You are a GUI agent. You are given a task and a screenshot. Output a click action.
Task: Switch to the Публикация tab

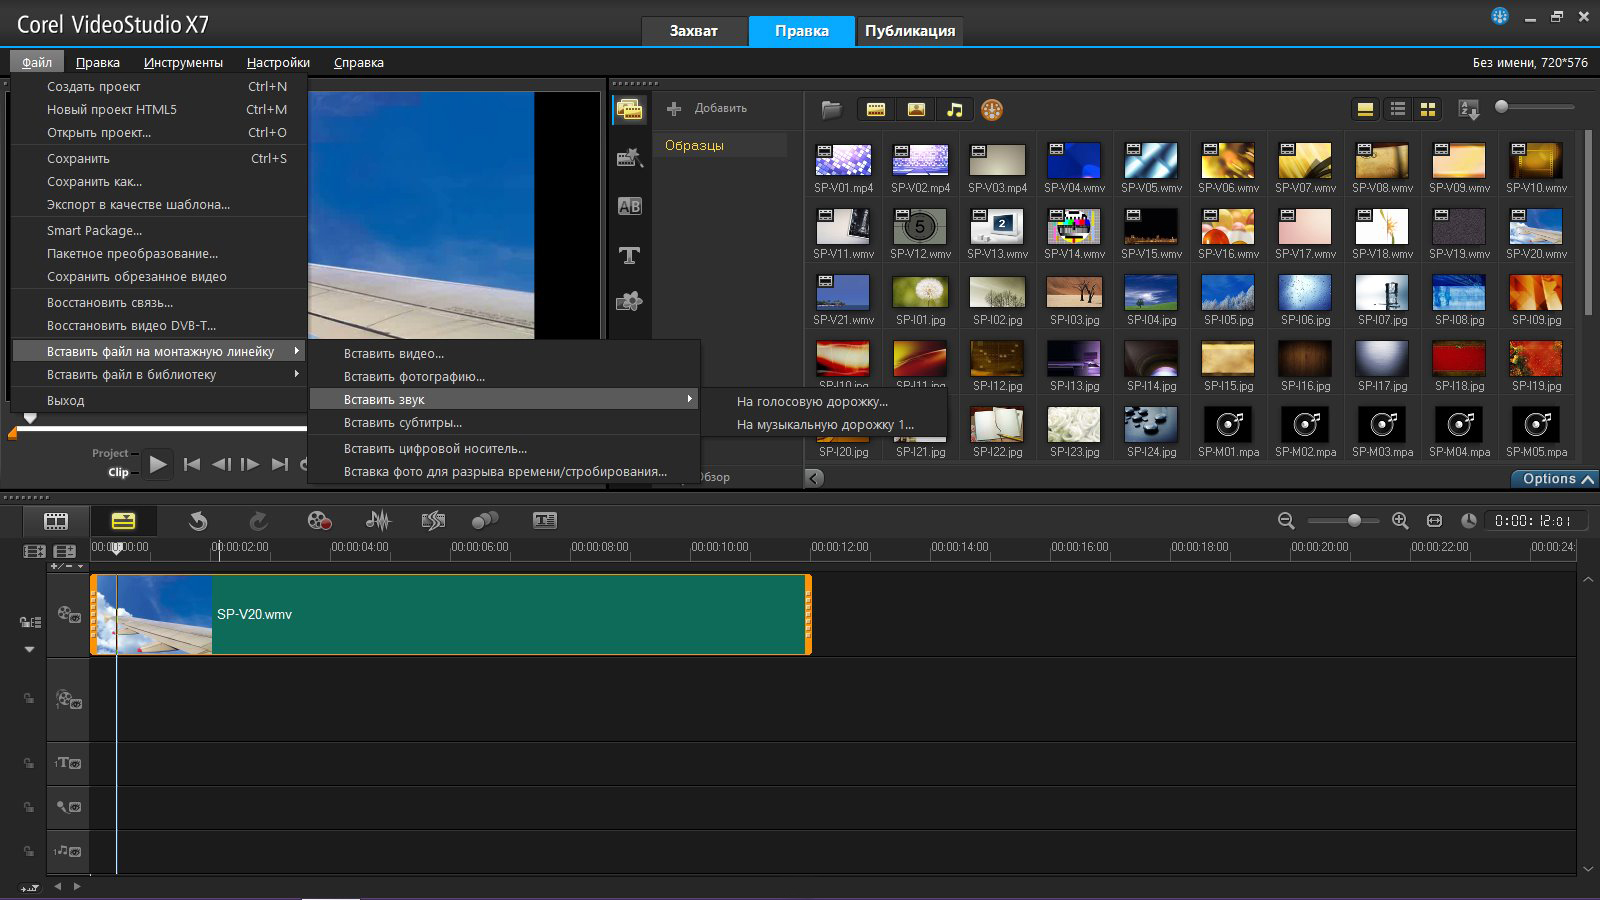[909, 31]
